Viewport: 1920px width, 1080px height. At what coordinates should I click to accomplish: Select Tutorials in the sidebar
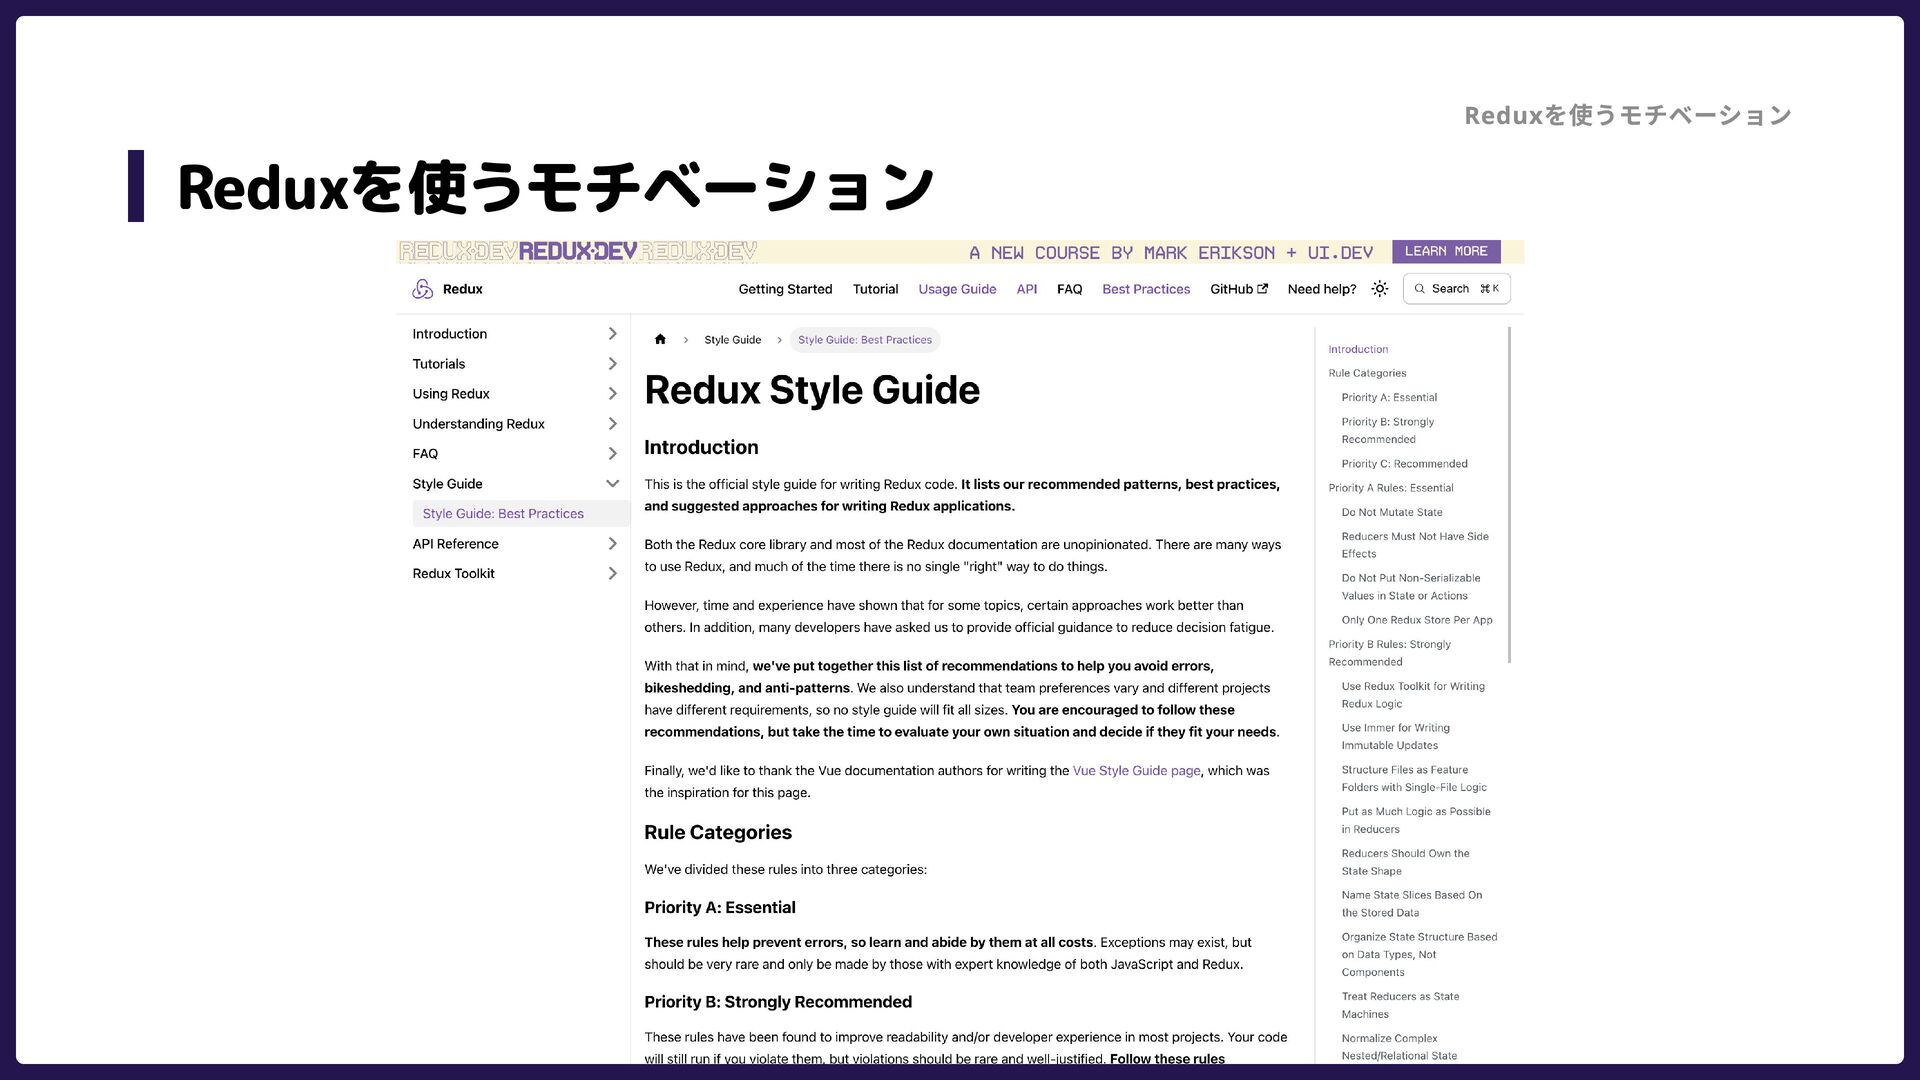[438, 364]
